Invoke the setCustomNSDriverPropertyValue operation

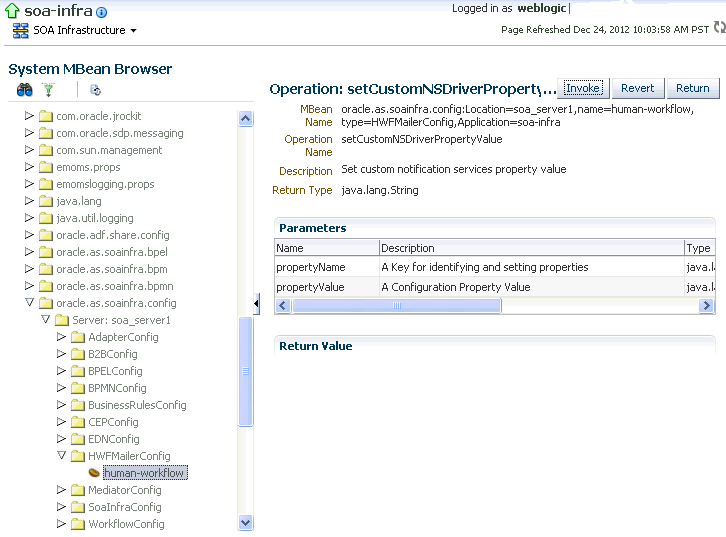coord(583,88)
